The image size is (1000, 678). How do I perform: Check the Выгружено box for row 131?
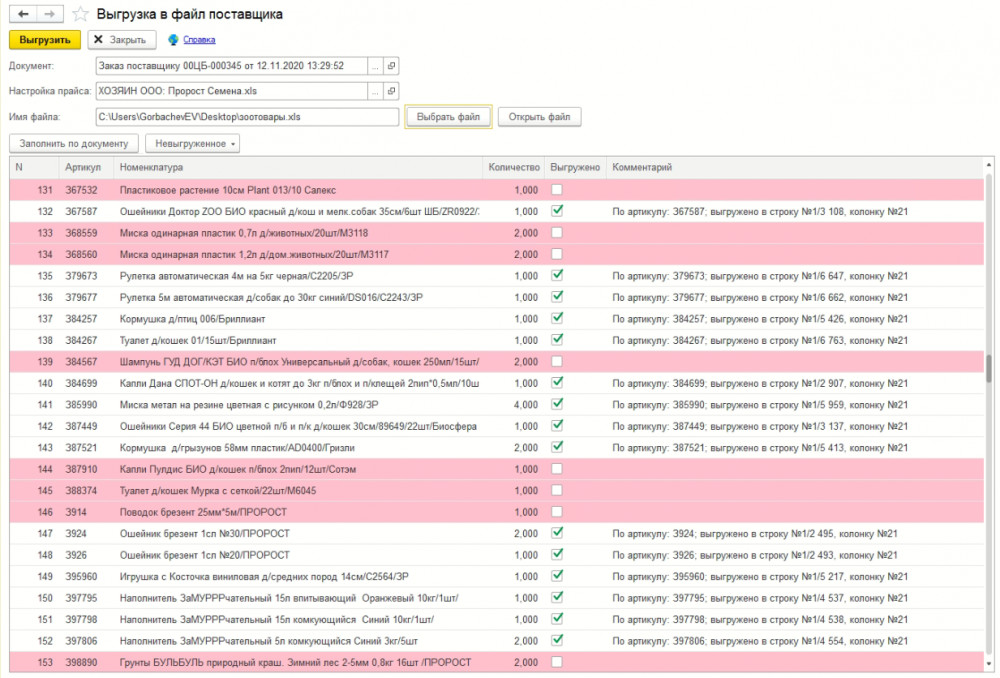click(x=557, y=190)
